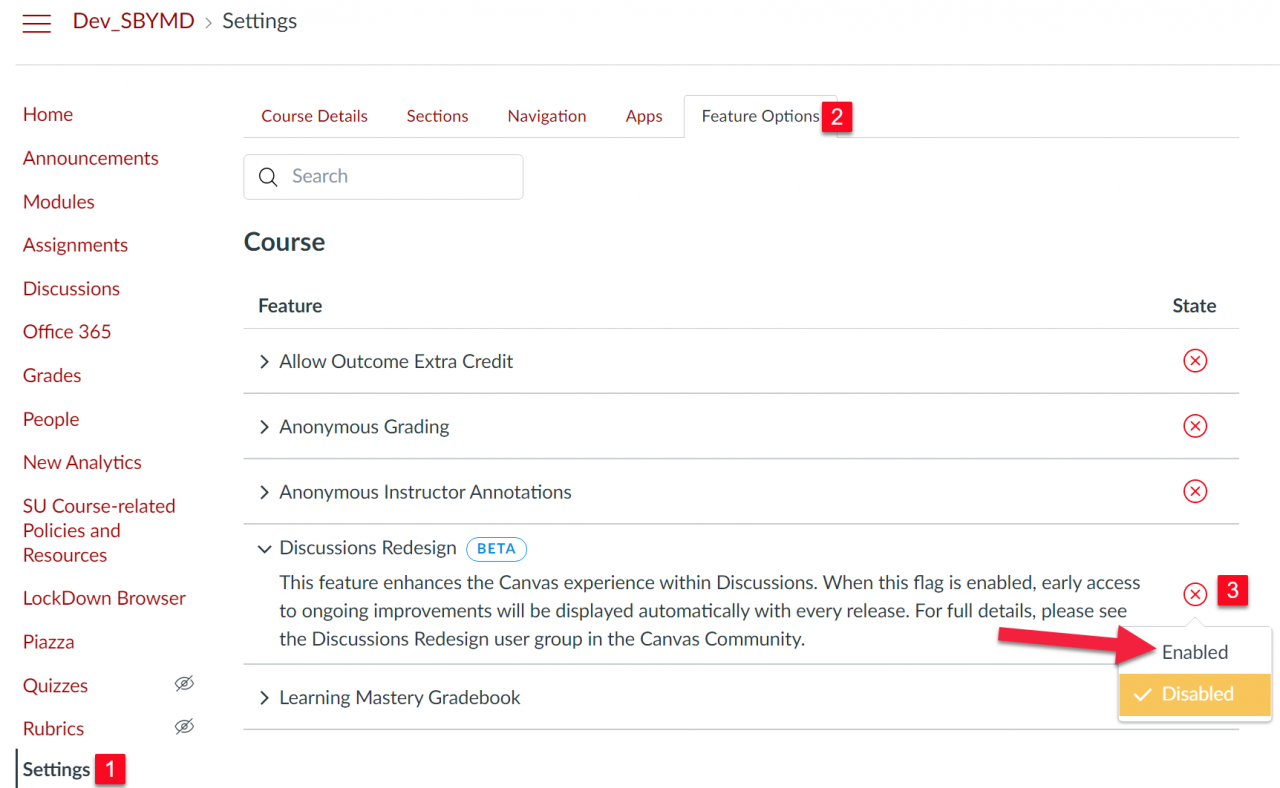
Task: Toggle the eye icon next to Quizzes
Action: pos(184,684)
